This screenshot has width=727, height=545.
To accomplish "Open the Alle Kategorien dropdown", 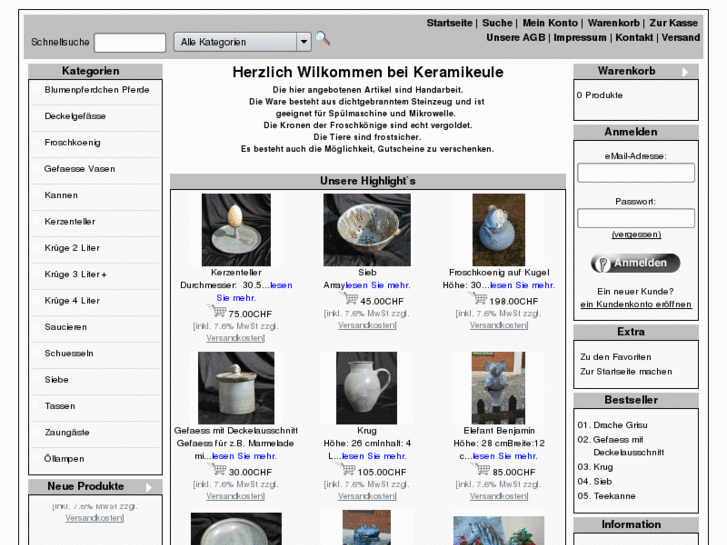I will coord(242,42).
